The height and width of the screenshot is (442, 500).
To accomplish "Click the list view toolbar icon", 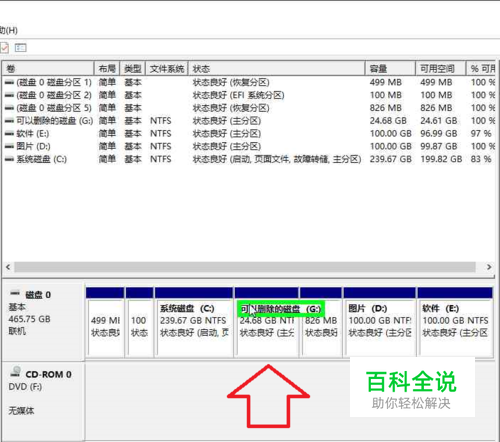I will [x=20, y=48].
